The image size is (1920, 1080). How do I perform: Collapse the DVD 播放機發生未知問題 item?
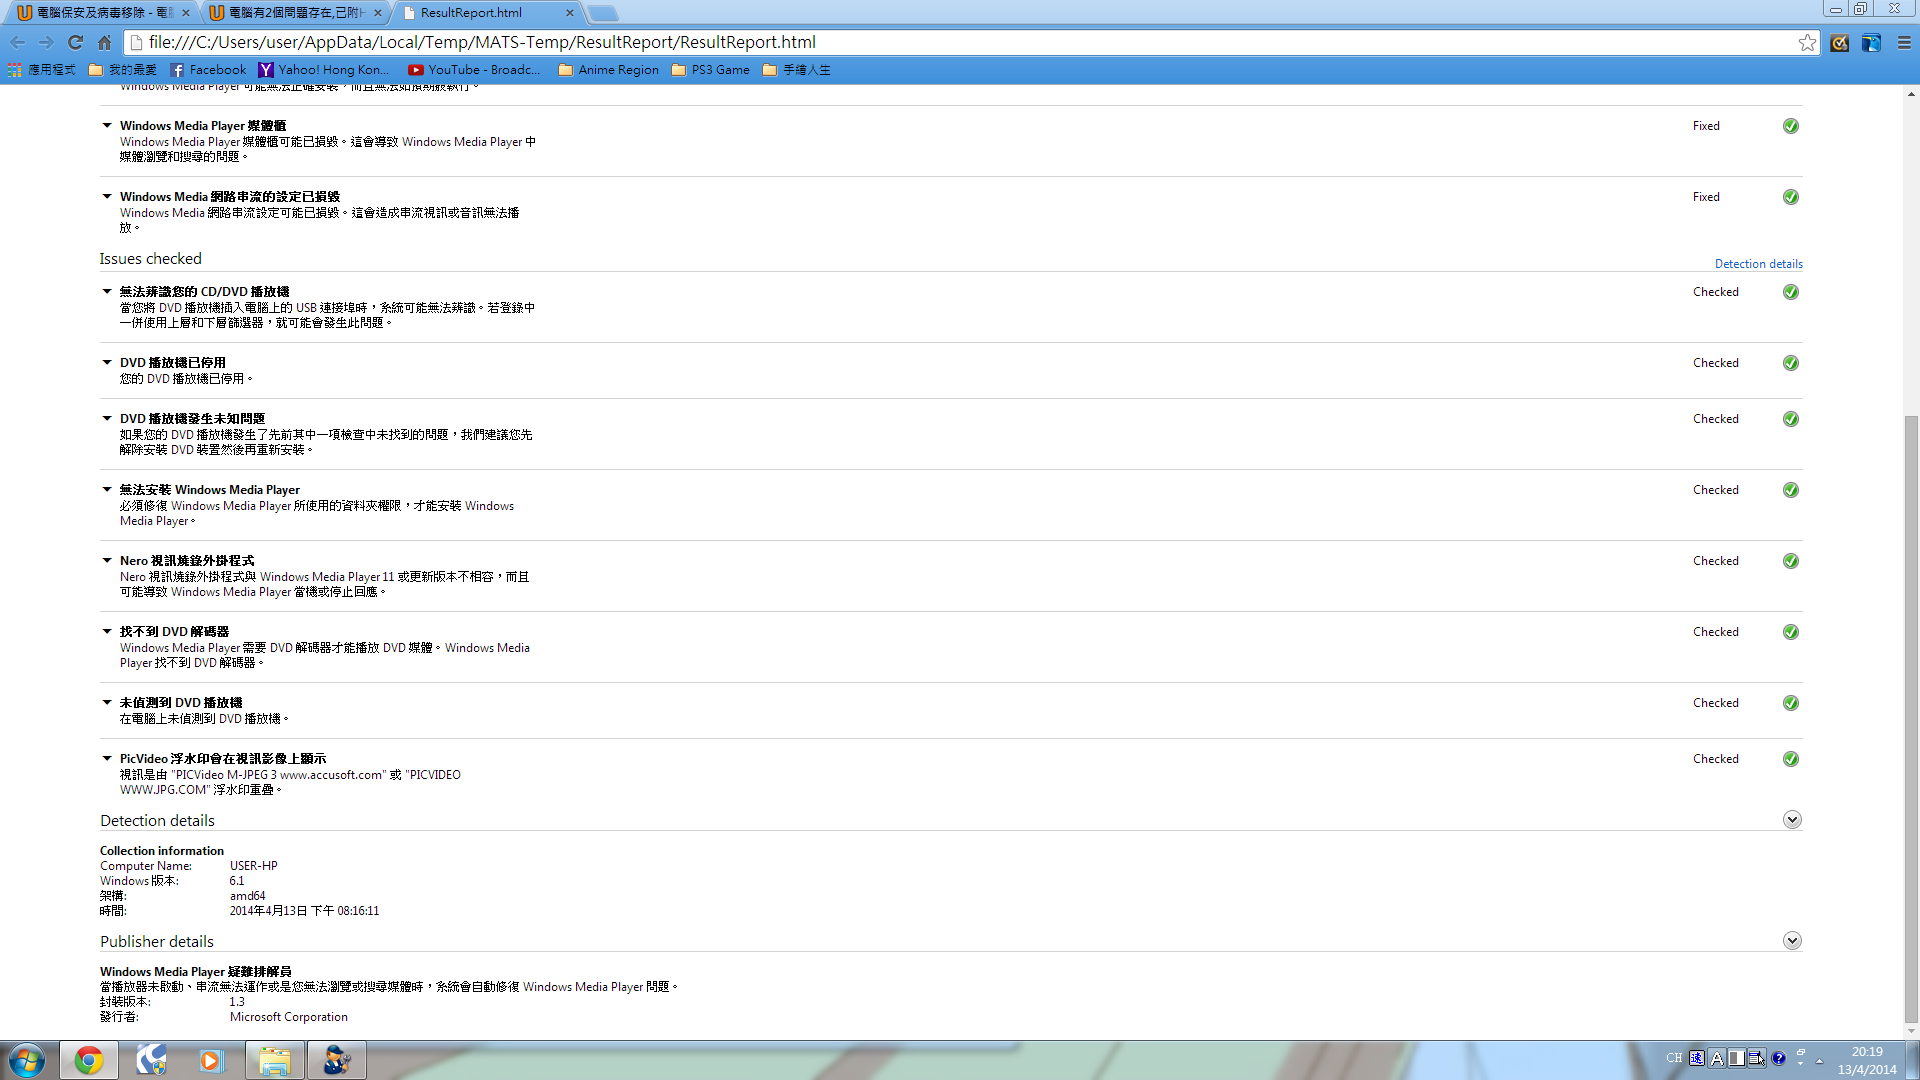(107, 419)
